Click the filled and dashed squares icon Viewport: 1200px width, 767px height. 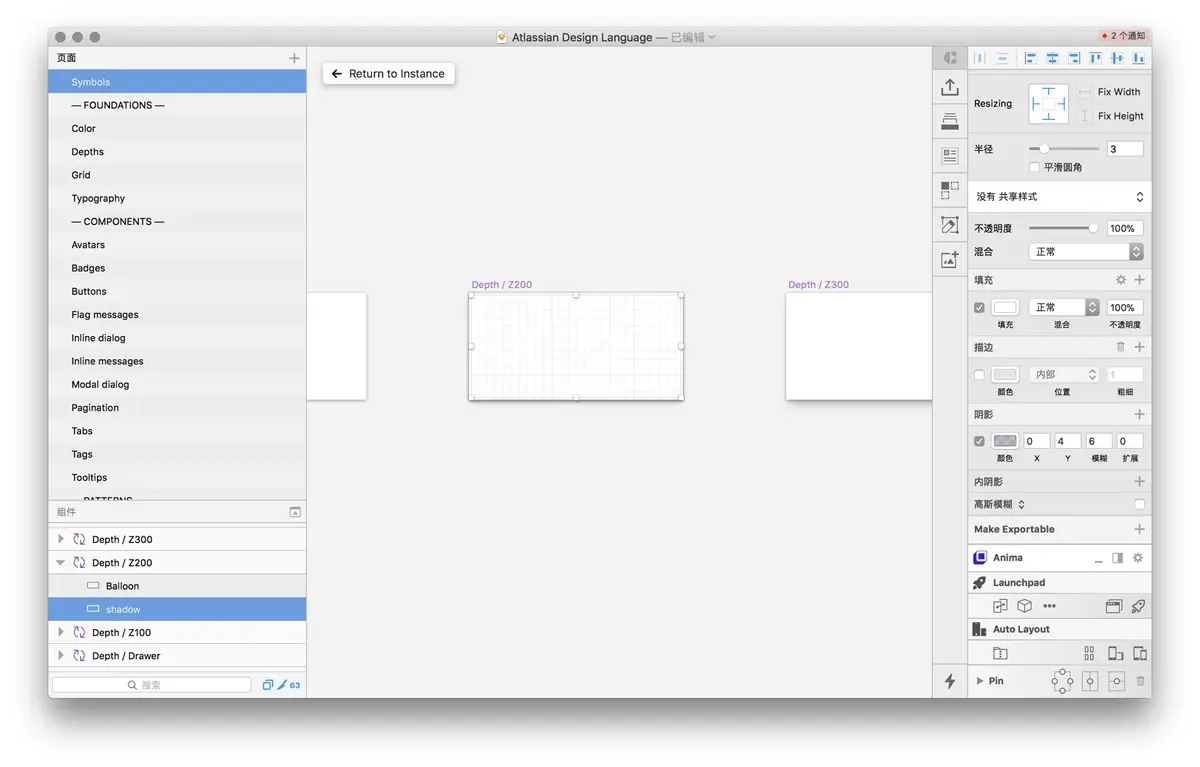pyautogui.click(x=950, y=190)
